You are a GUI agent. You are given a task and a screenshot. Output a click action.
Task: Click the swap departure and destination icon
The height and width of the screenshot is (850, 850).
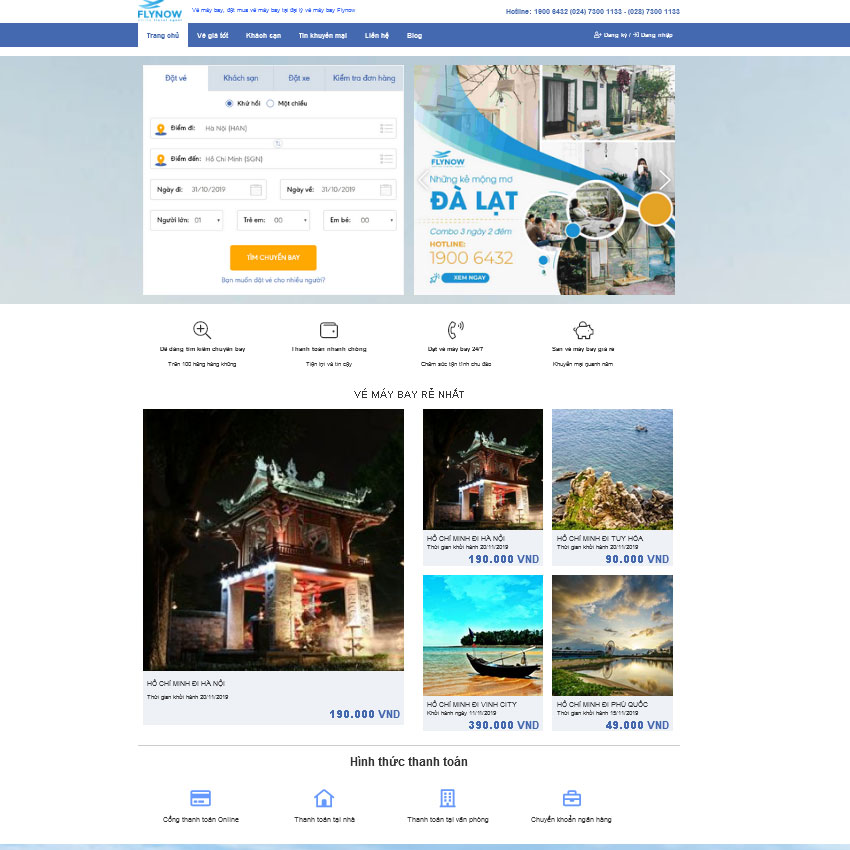(x=278, y=143)
